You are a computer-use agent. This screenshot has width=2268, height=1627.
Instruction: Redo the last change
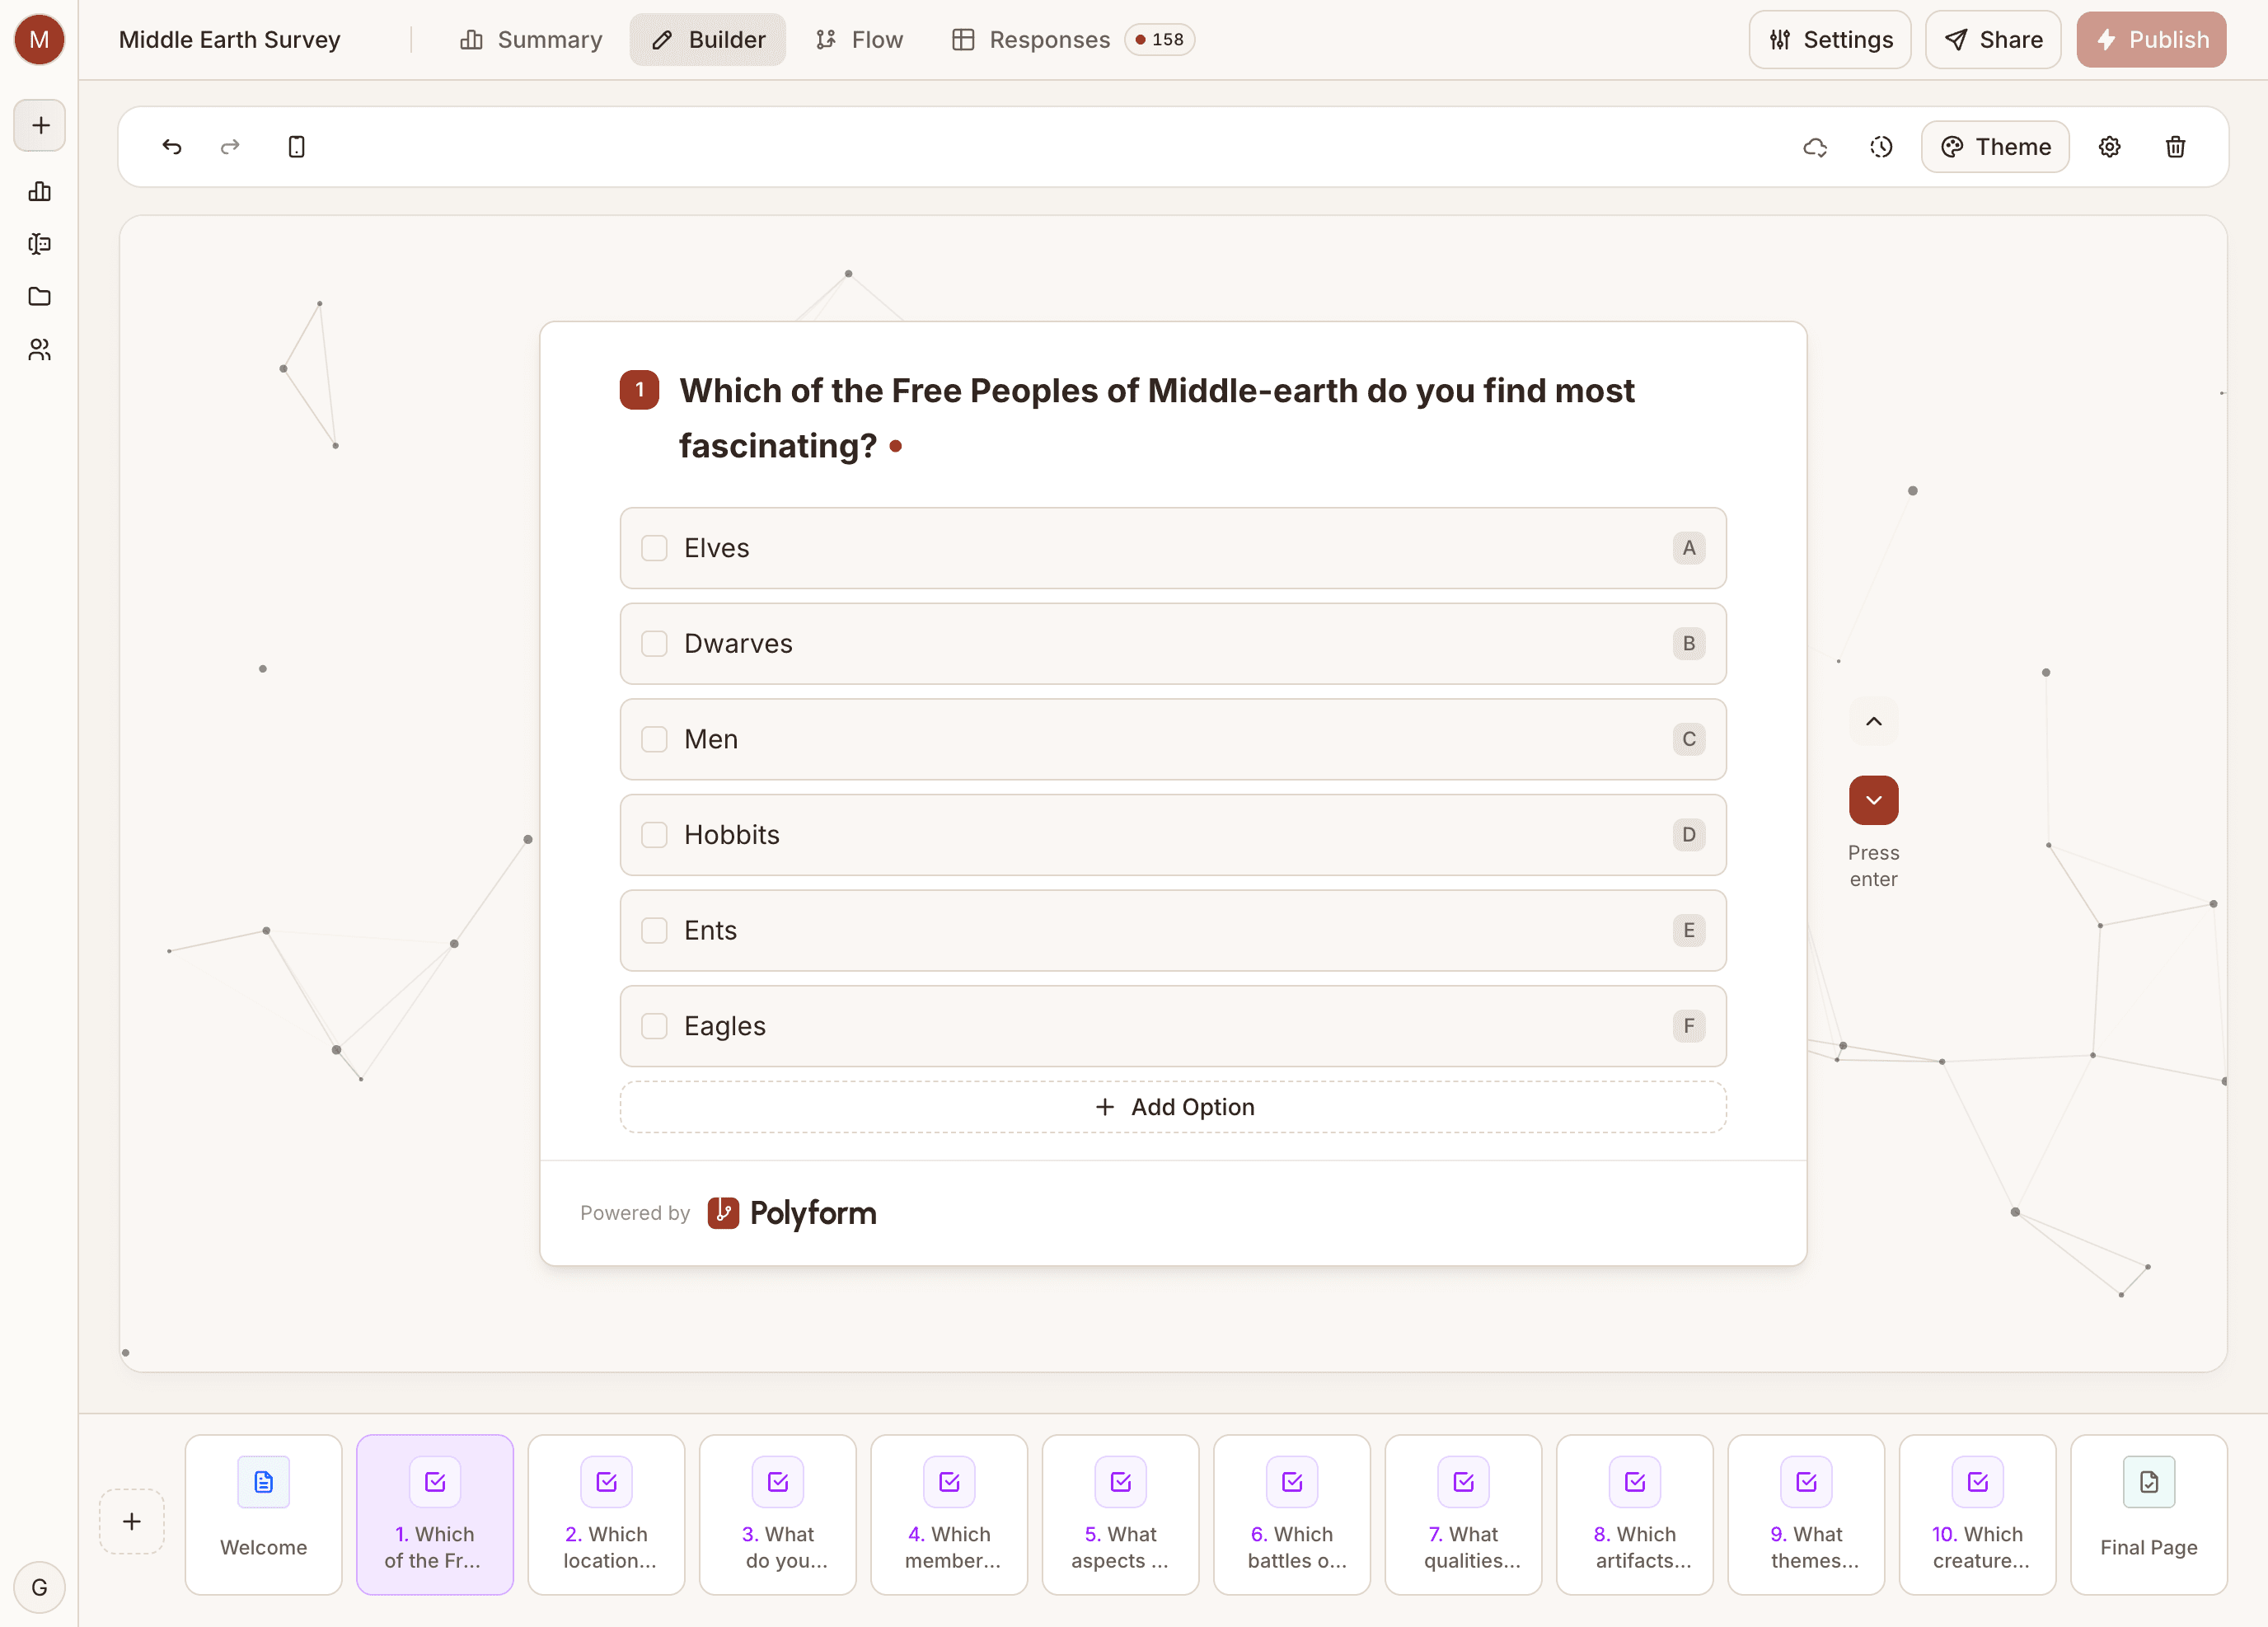230,146
